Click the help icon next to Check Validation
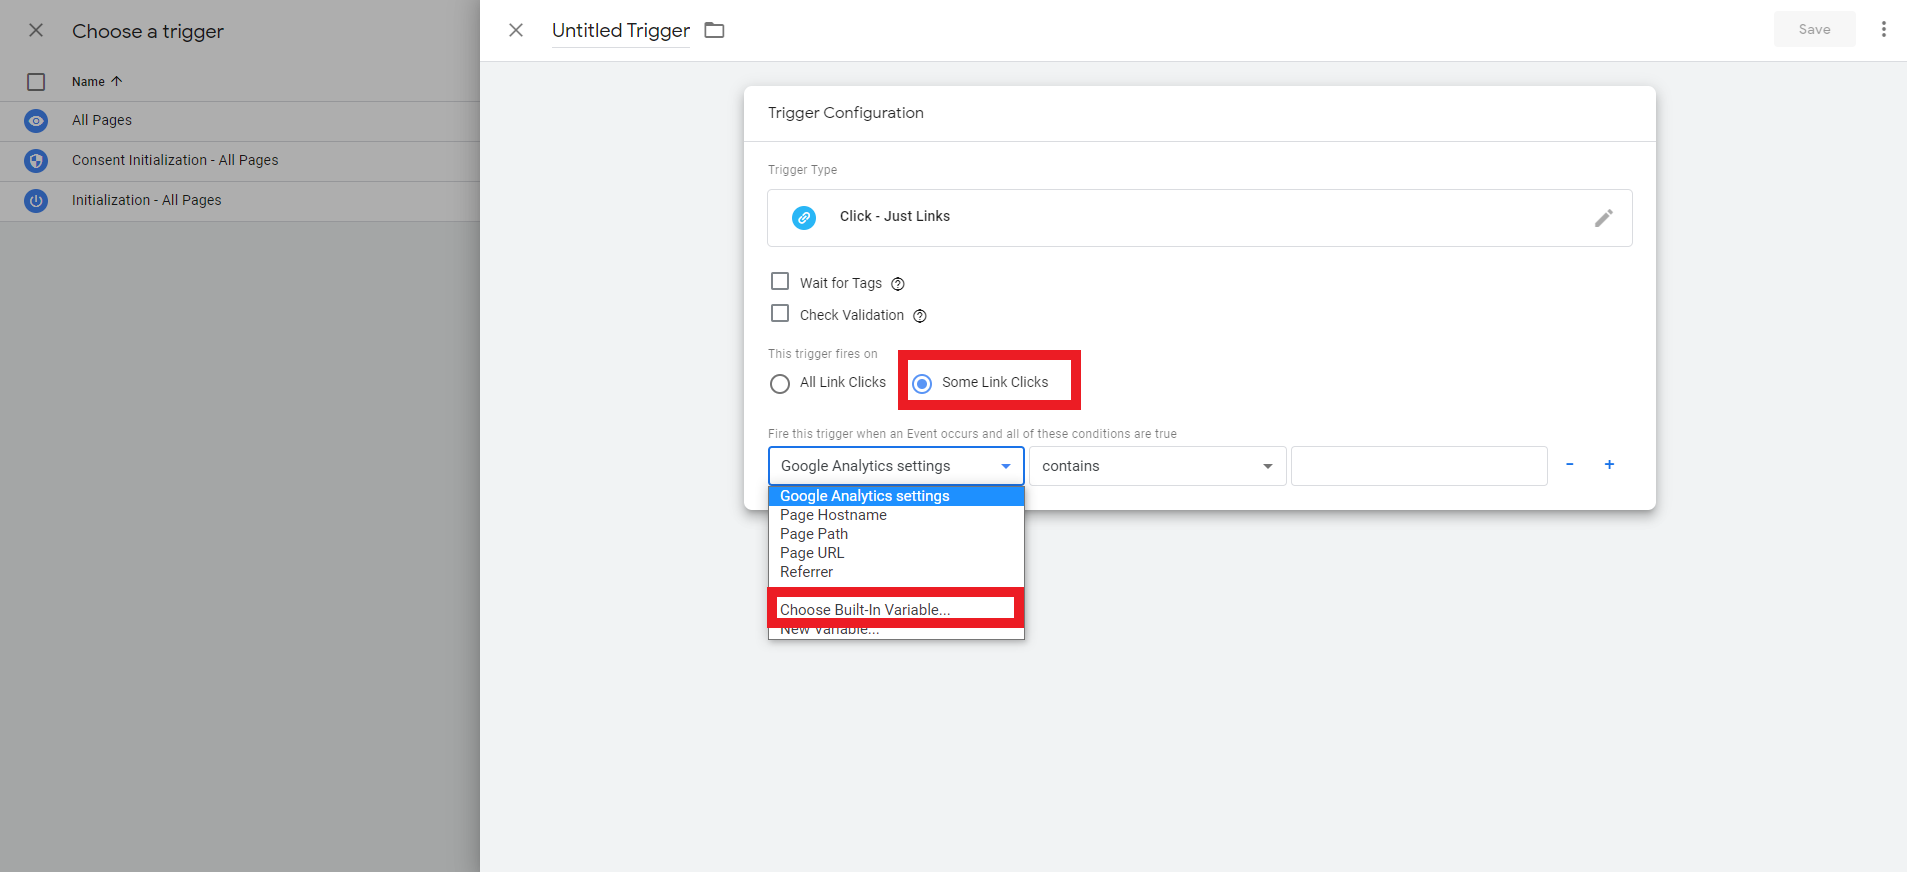 (x=919, y=316)
